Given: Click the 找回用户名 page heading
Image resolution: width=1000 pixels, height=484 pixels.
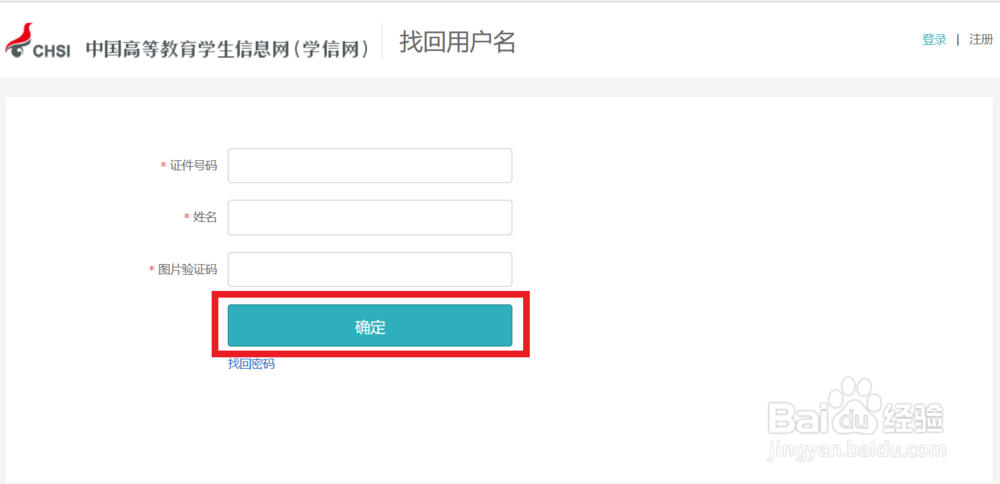Looking at the screenshot, I should (x=457, y=42).
